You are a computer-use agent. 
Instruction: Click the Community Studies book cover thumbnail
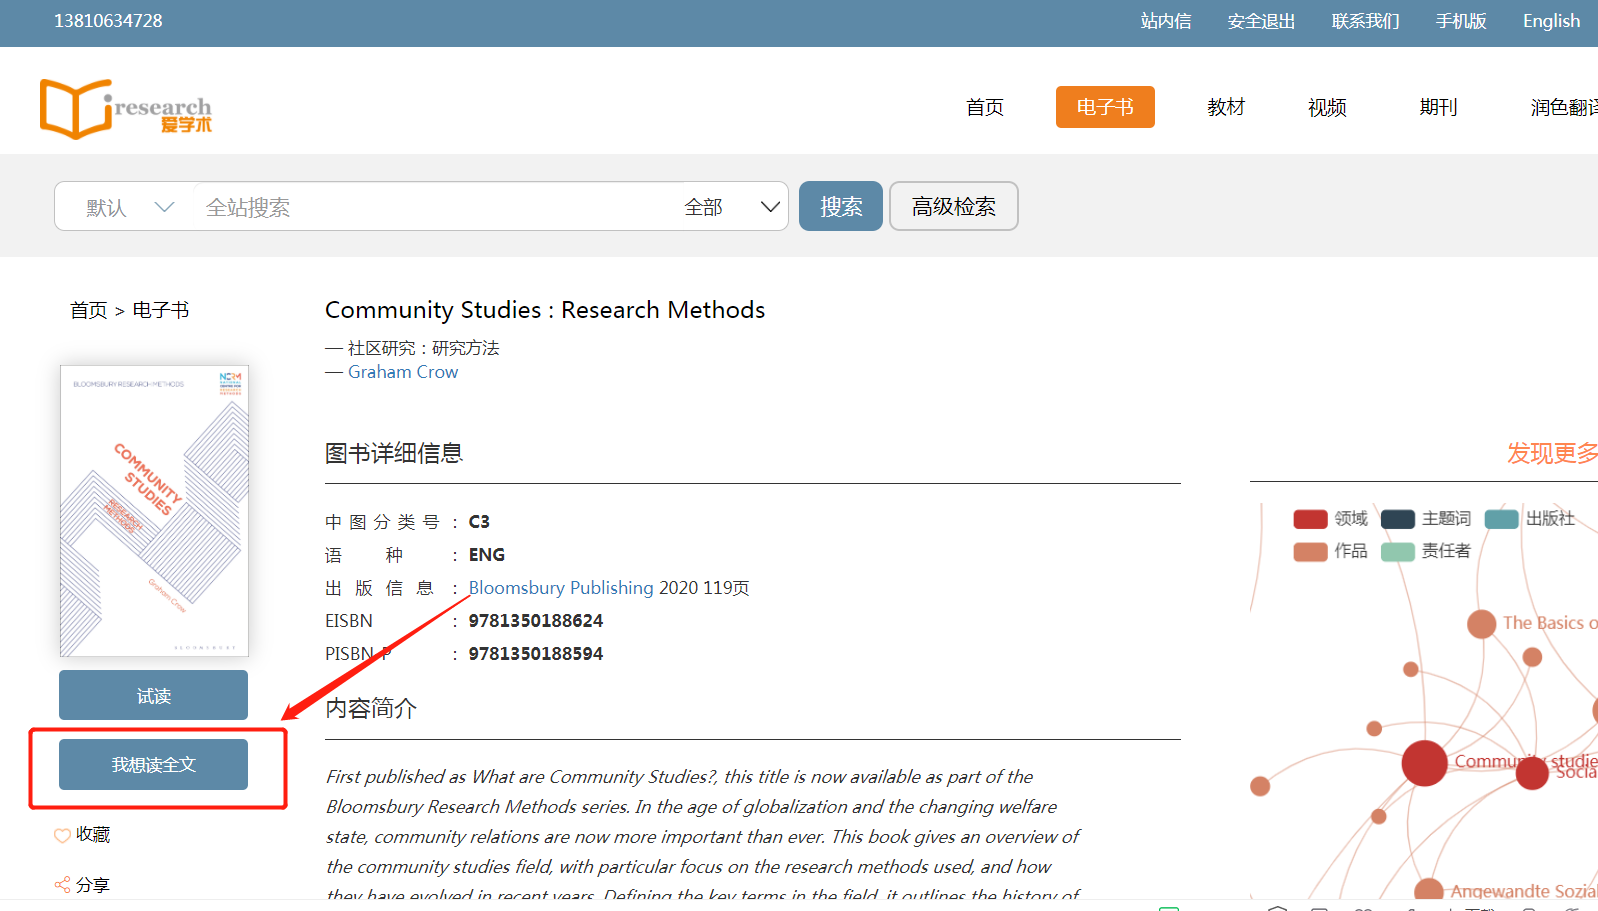click(x=154, y=510)
